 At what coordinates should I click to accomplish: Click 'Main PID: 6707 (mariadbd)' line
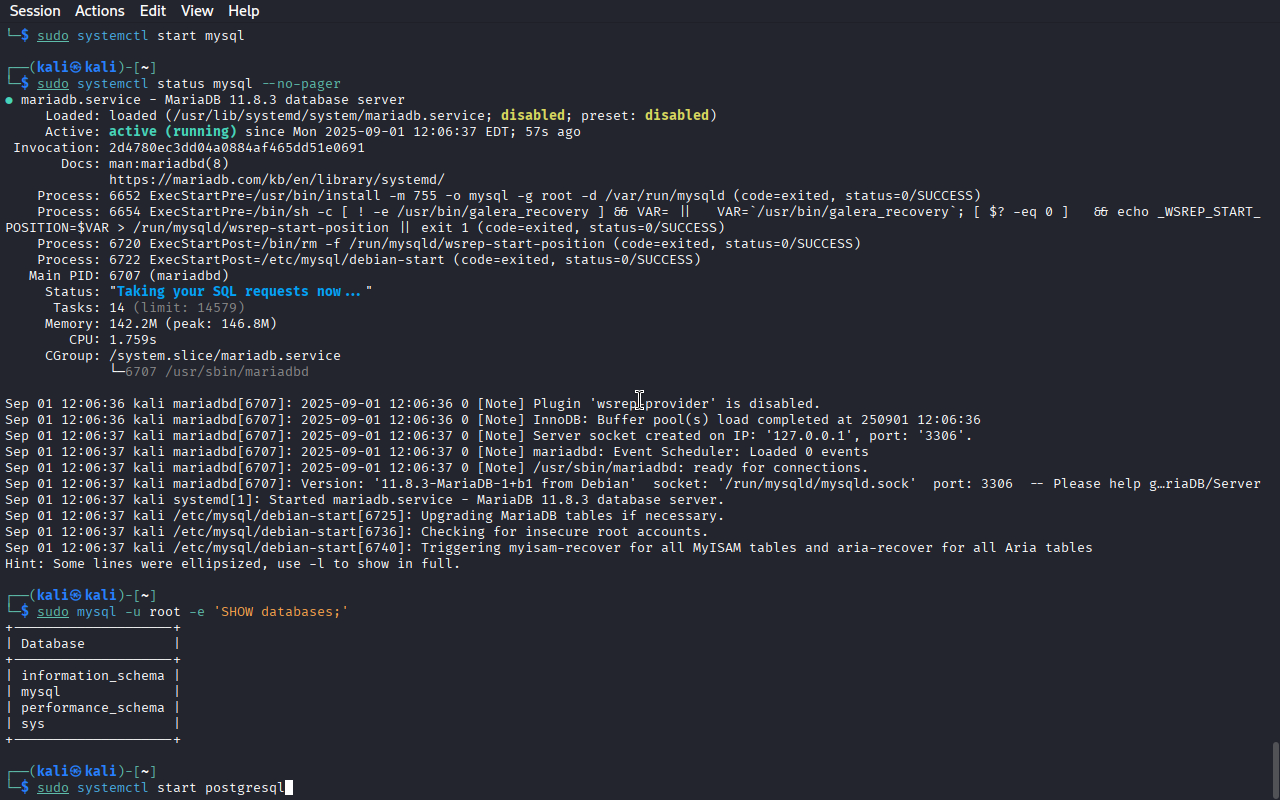129,276
